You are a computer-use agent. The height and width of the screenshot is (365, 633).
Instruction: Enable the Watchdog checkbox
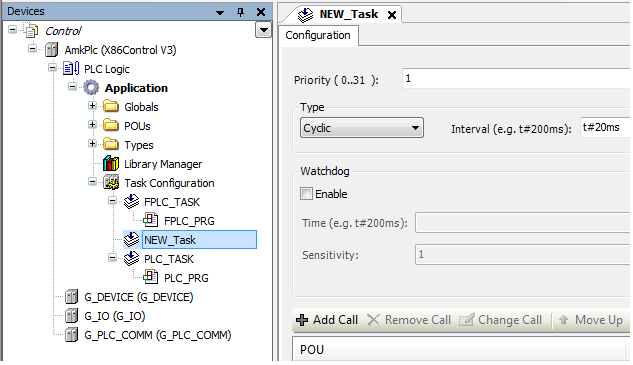pos(306,194)
